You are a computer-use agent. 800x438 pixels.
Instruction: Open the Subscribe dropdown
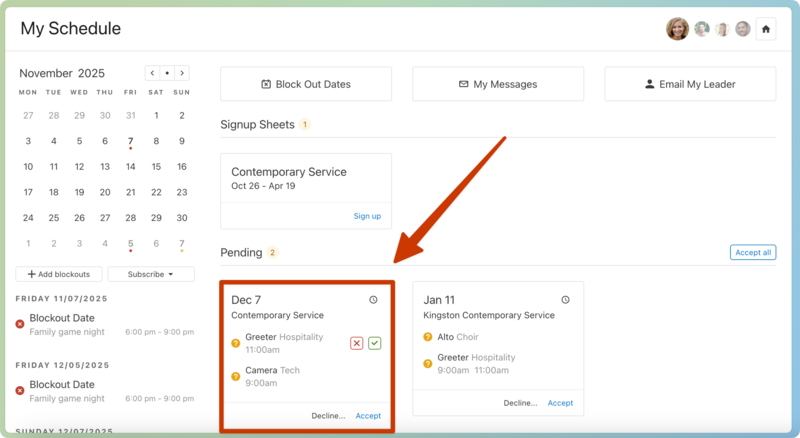[151, 274]
